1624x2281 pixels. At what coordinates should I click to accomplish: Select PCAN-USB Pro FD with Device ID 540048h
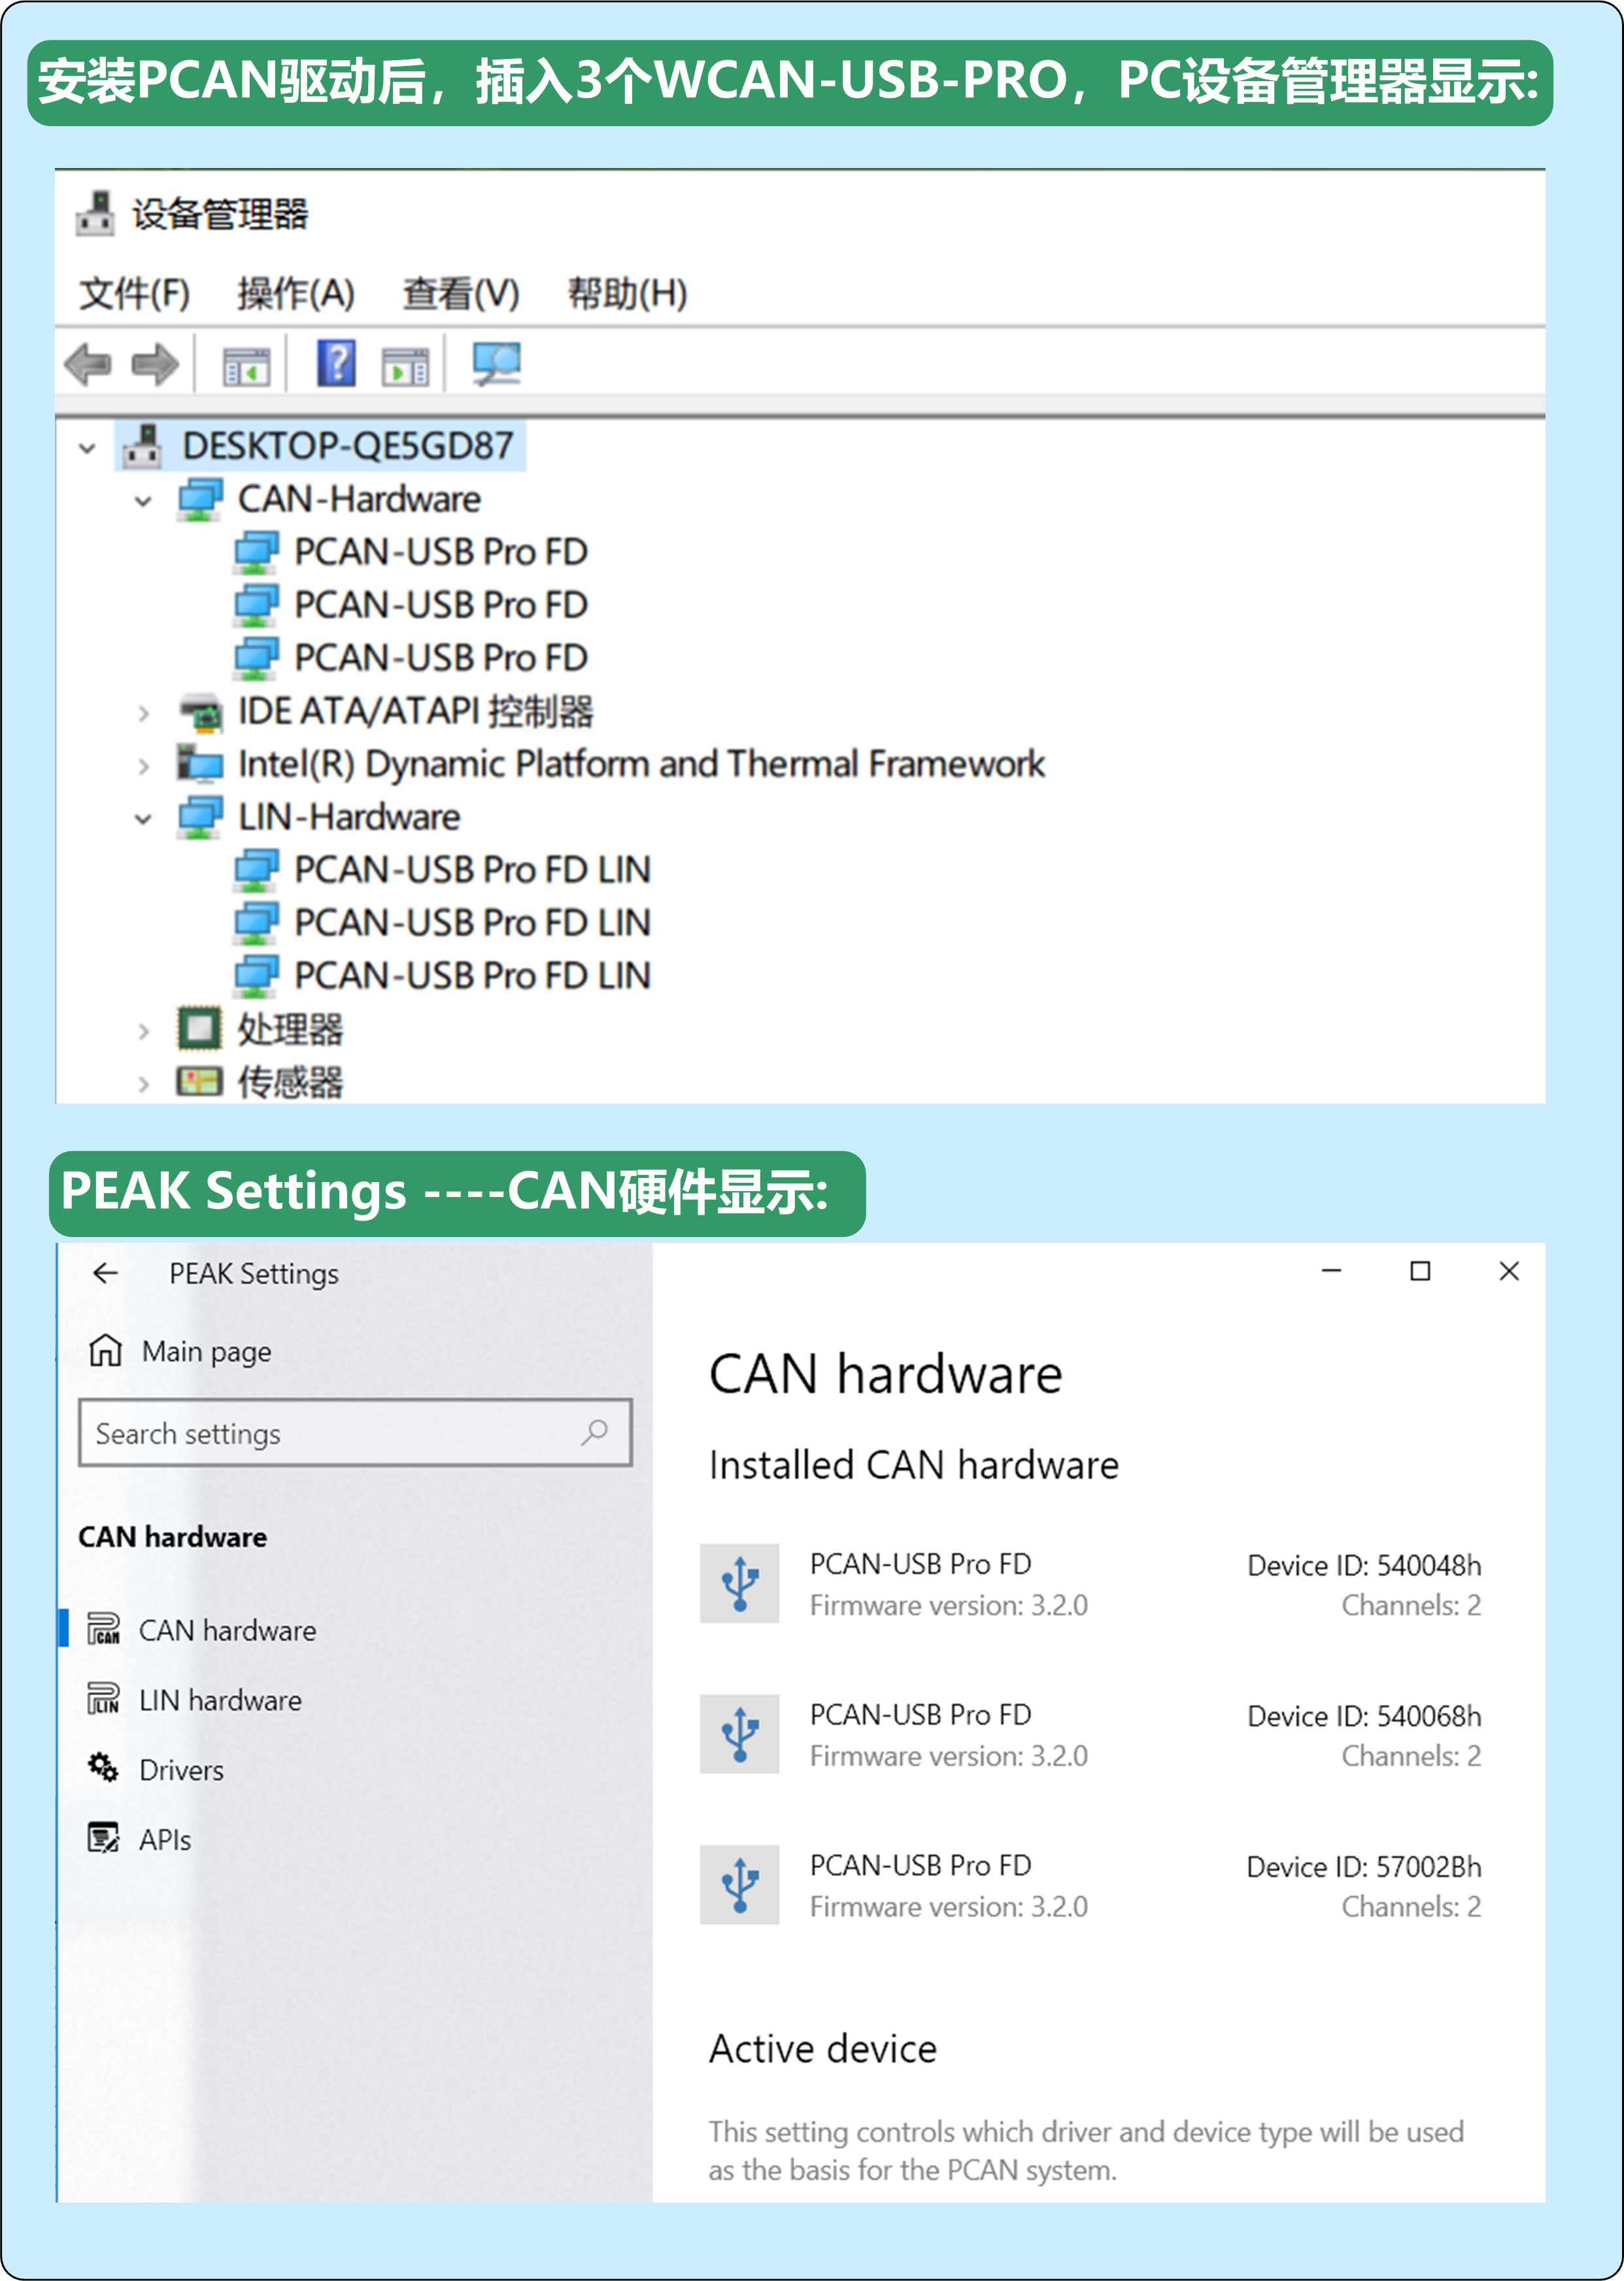tap(1092, 1584)
